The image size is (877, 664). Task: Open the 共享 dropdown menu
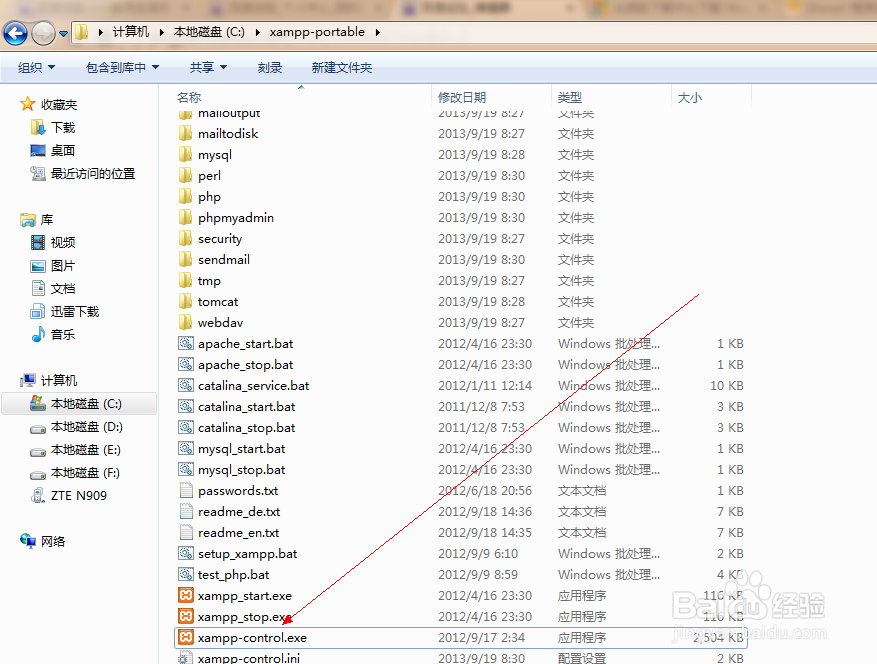point(208,68)
